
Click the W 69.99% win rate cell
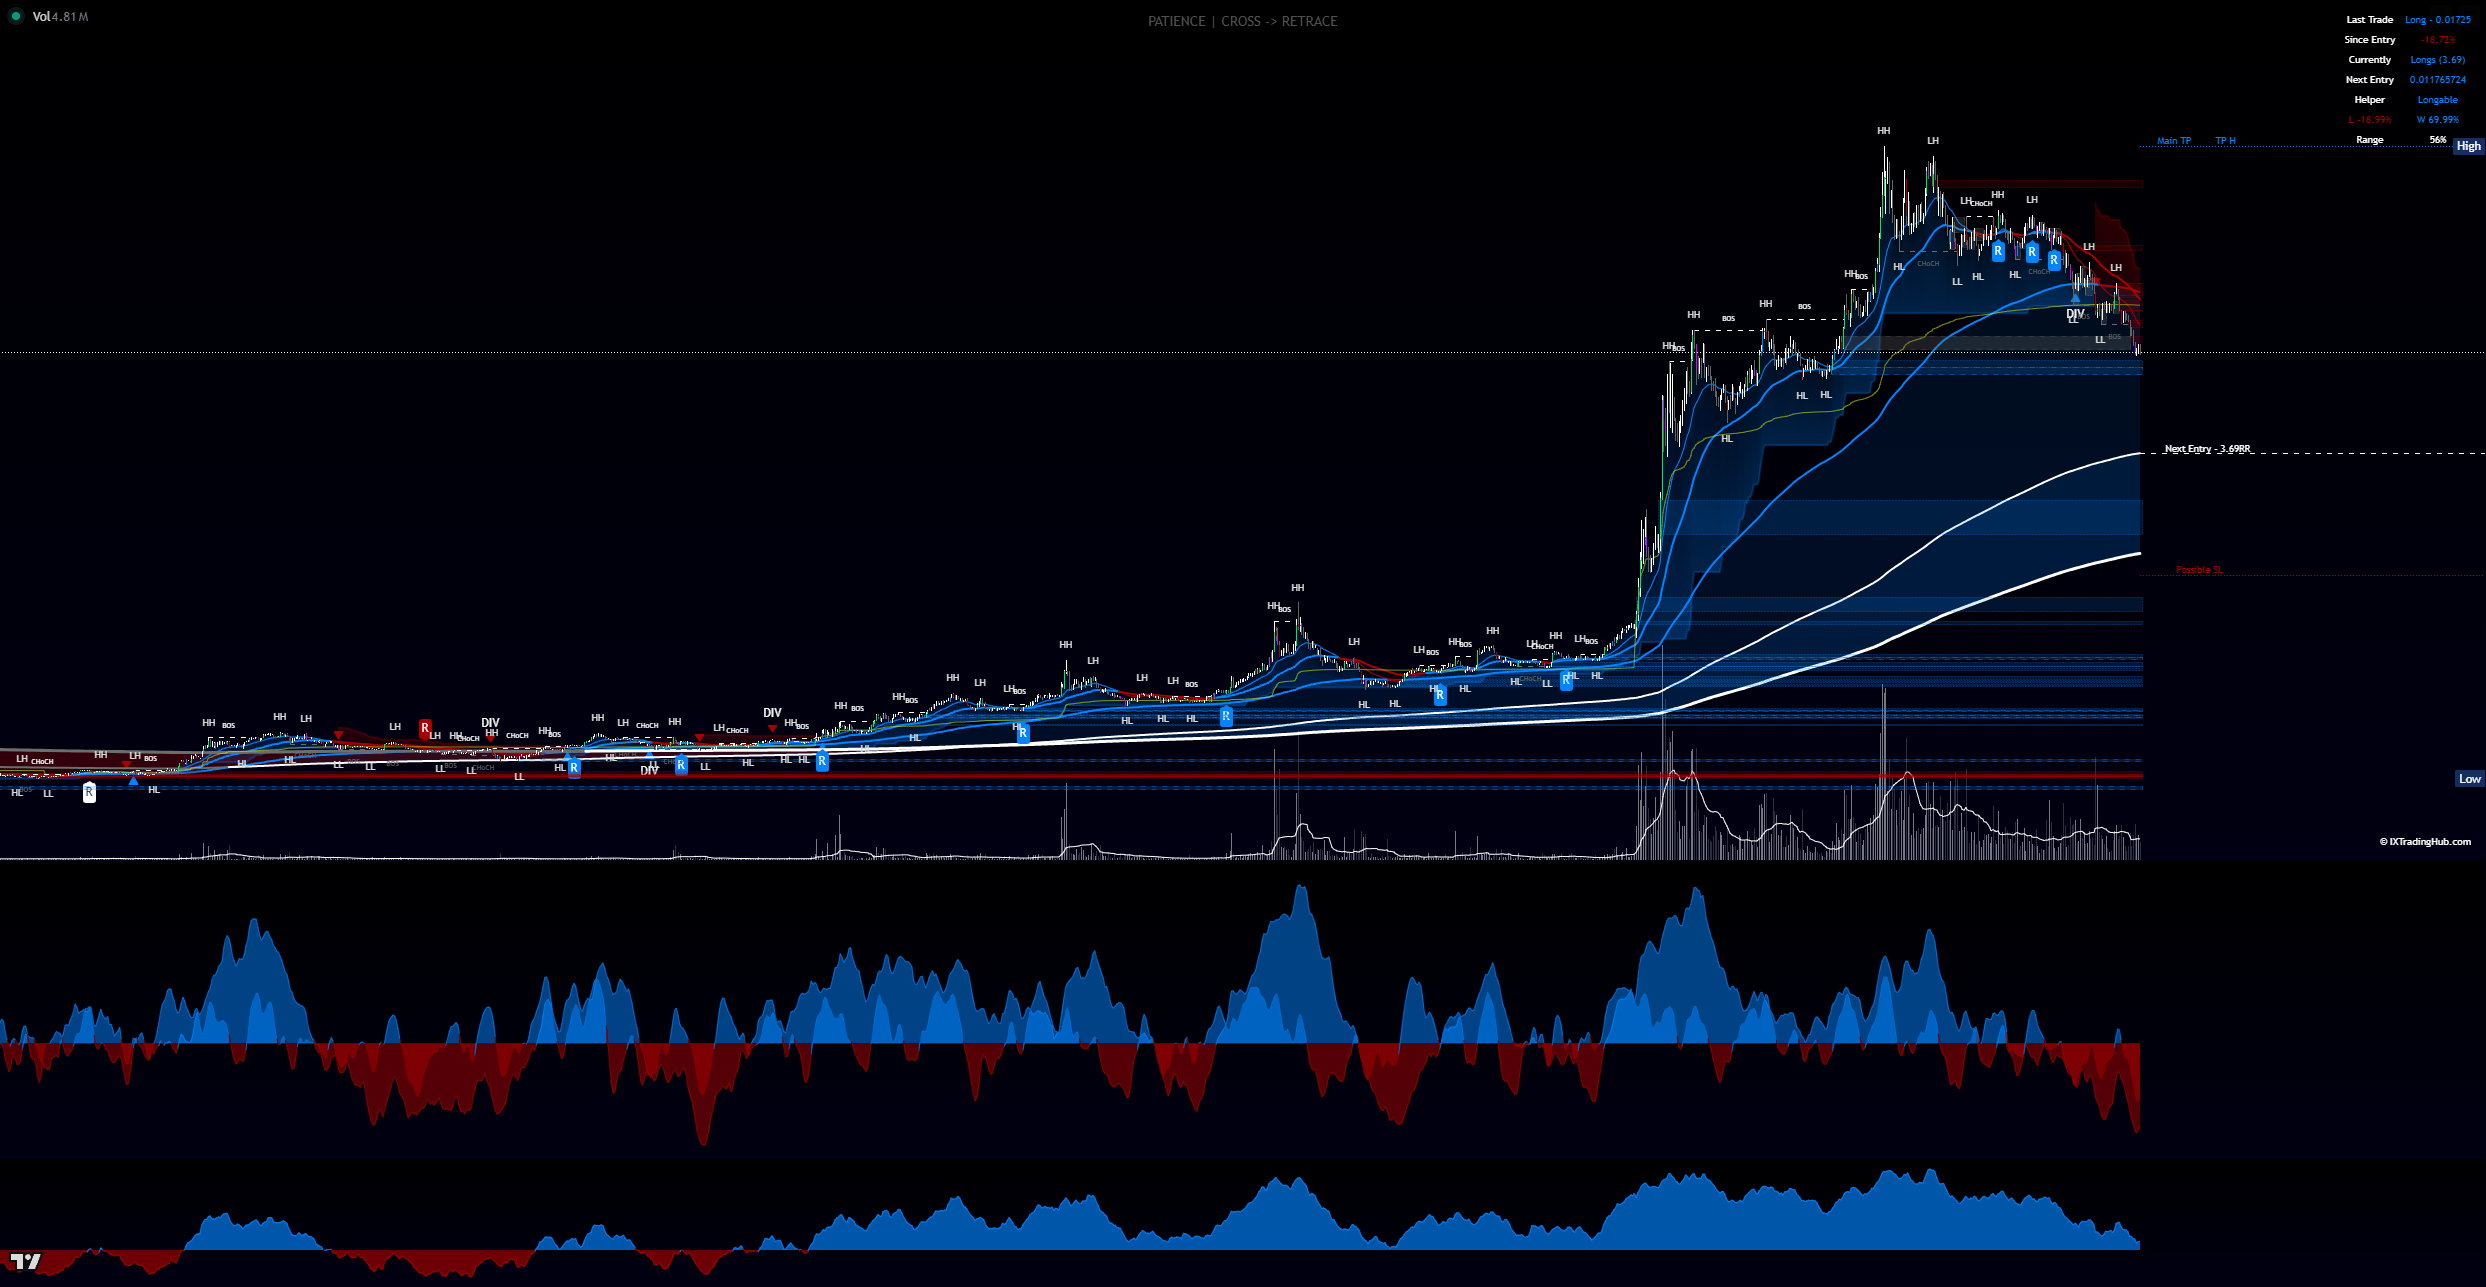click(2437, 120)
